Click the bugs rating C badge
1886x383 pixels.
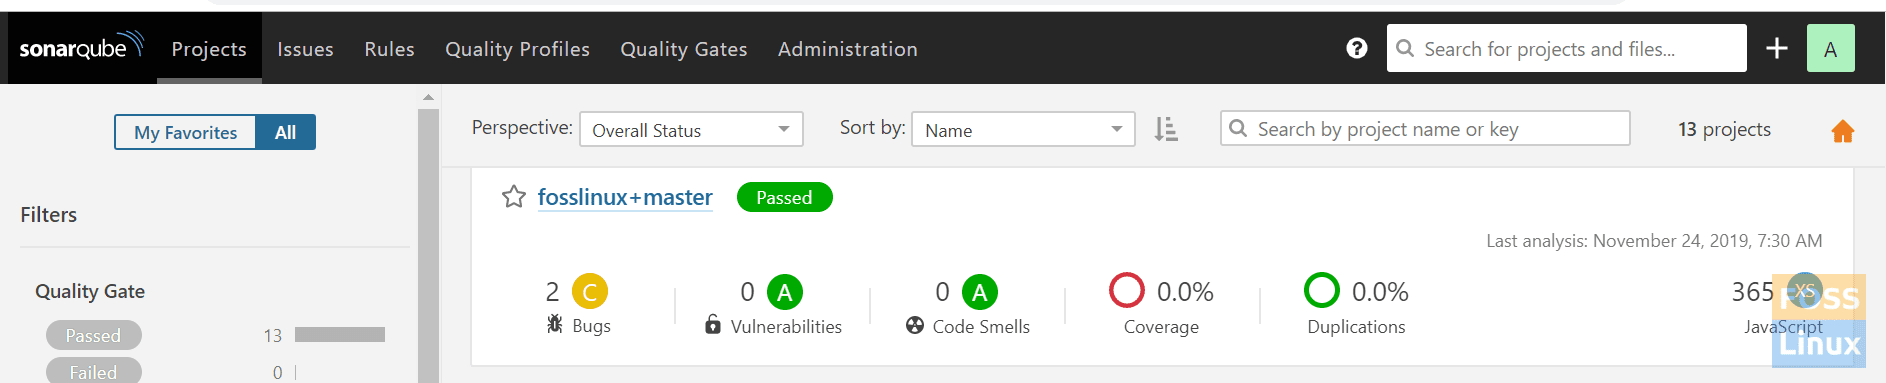tap(590, 292)
